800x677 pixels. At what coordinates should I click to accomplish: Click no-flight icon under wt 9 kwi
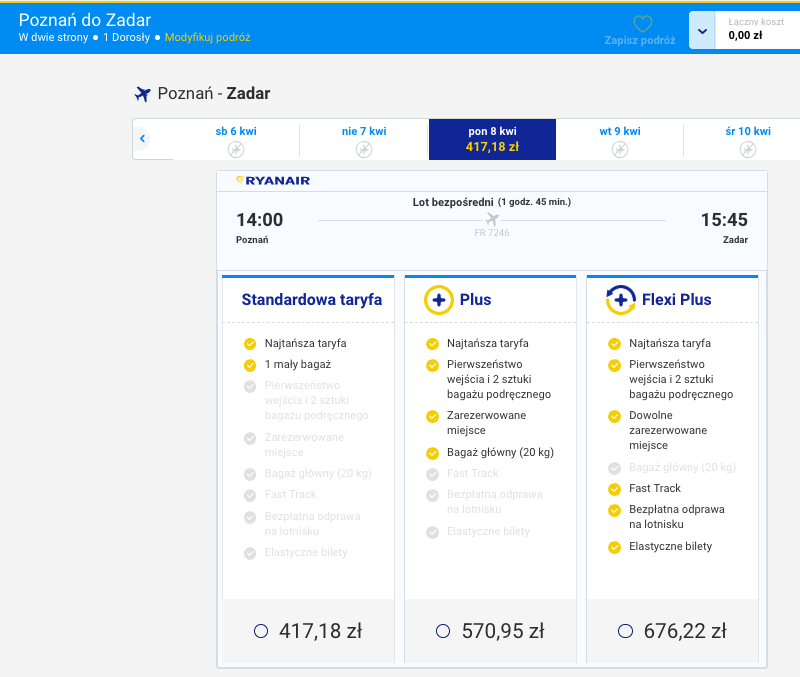620,149
